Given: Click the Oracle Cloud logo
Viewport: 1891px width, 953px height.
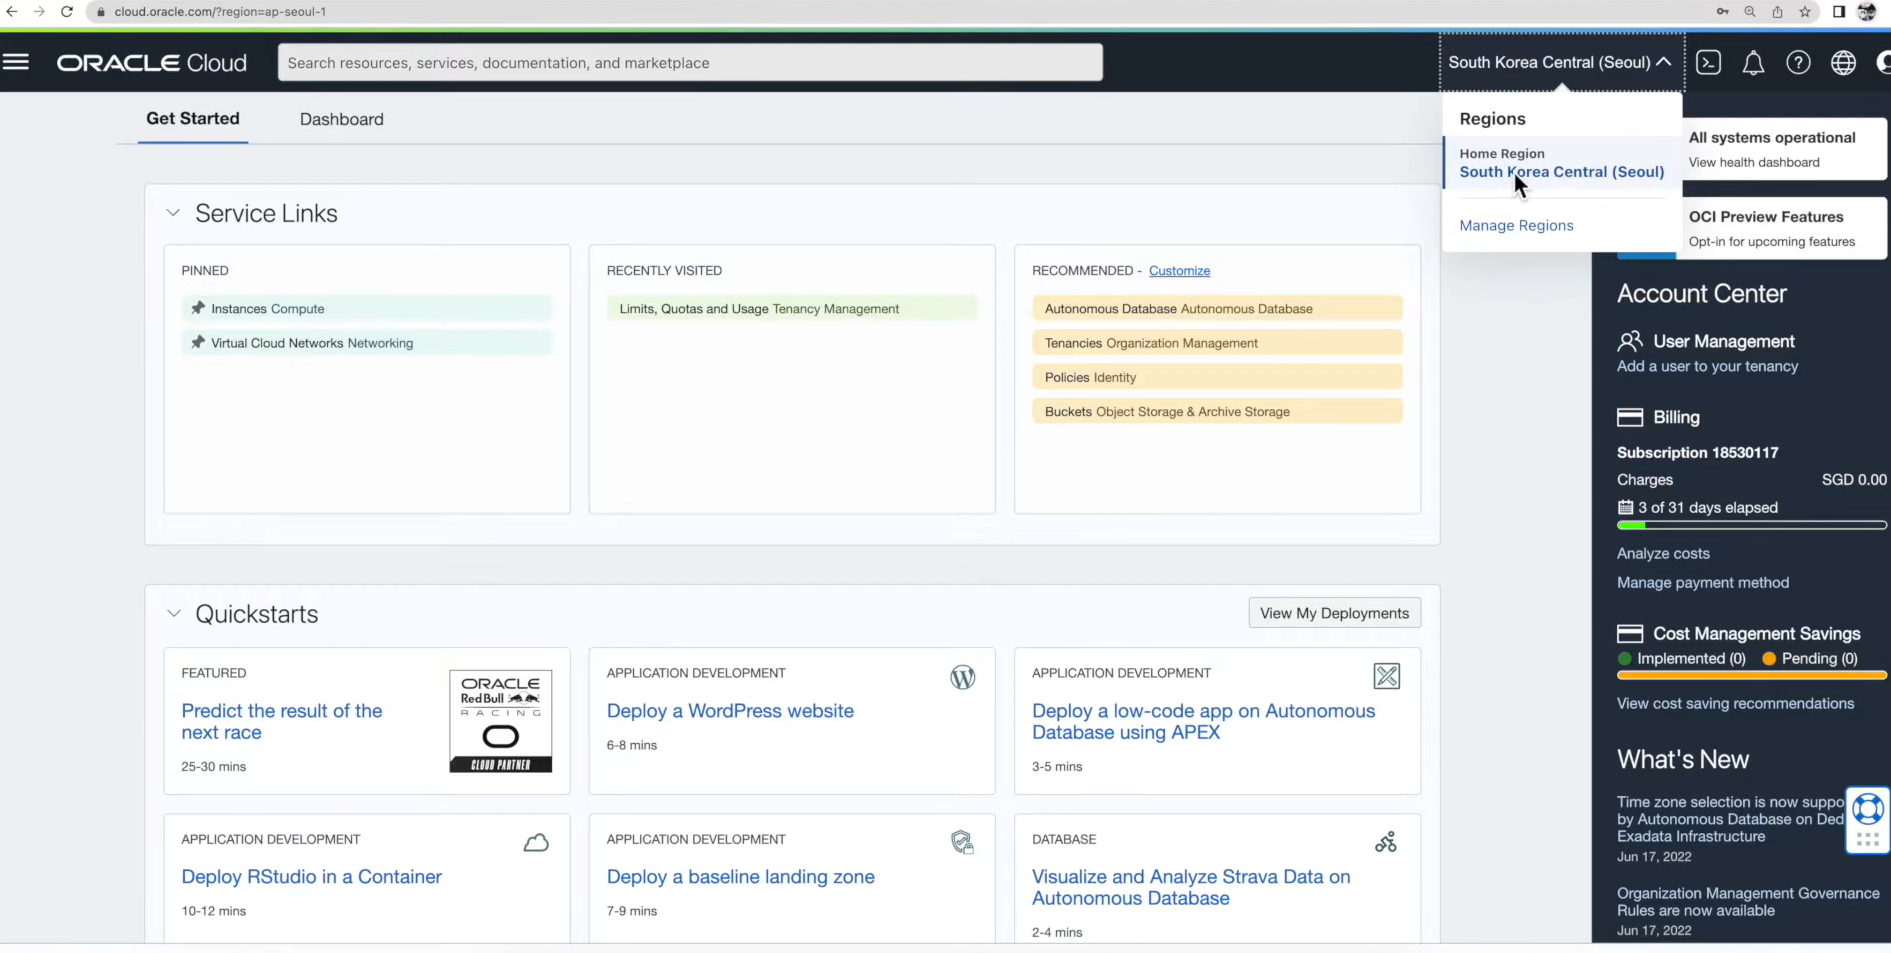Looking at the screenshot, I should [x=152, y=63].
